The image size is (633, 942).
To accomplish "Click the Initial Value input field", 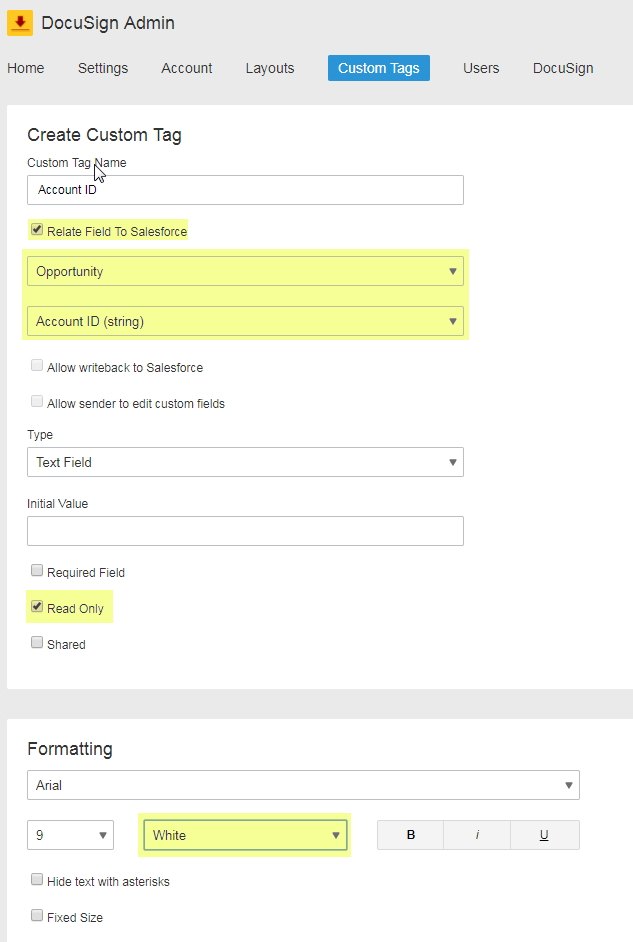I will tap(244, 531).
